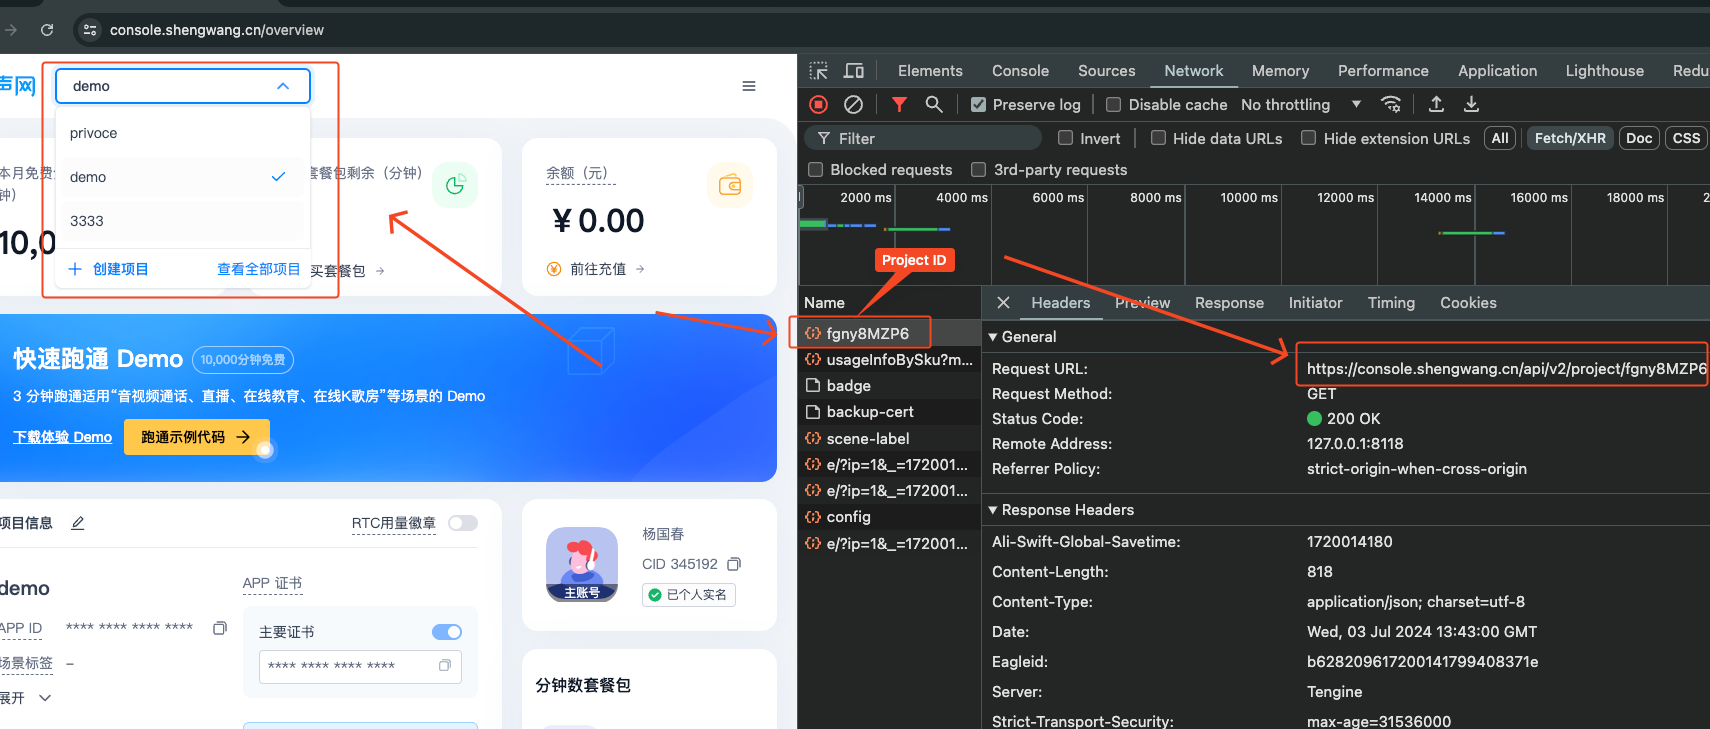Screen dimensions: 1710x729
Task: Open the Memory tab
Action: [x=1280, y=71]
